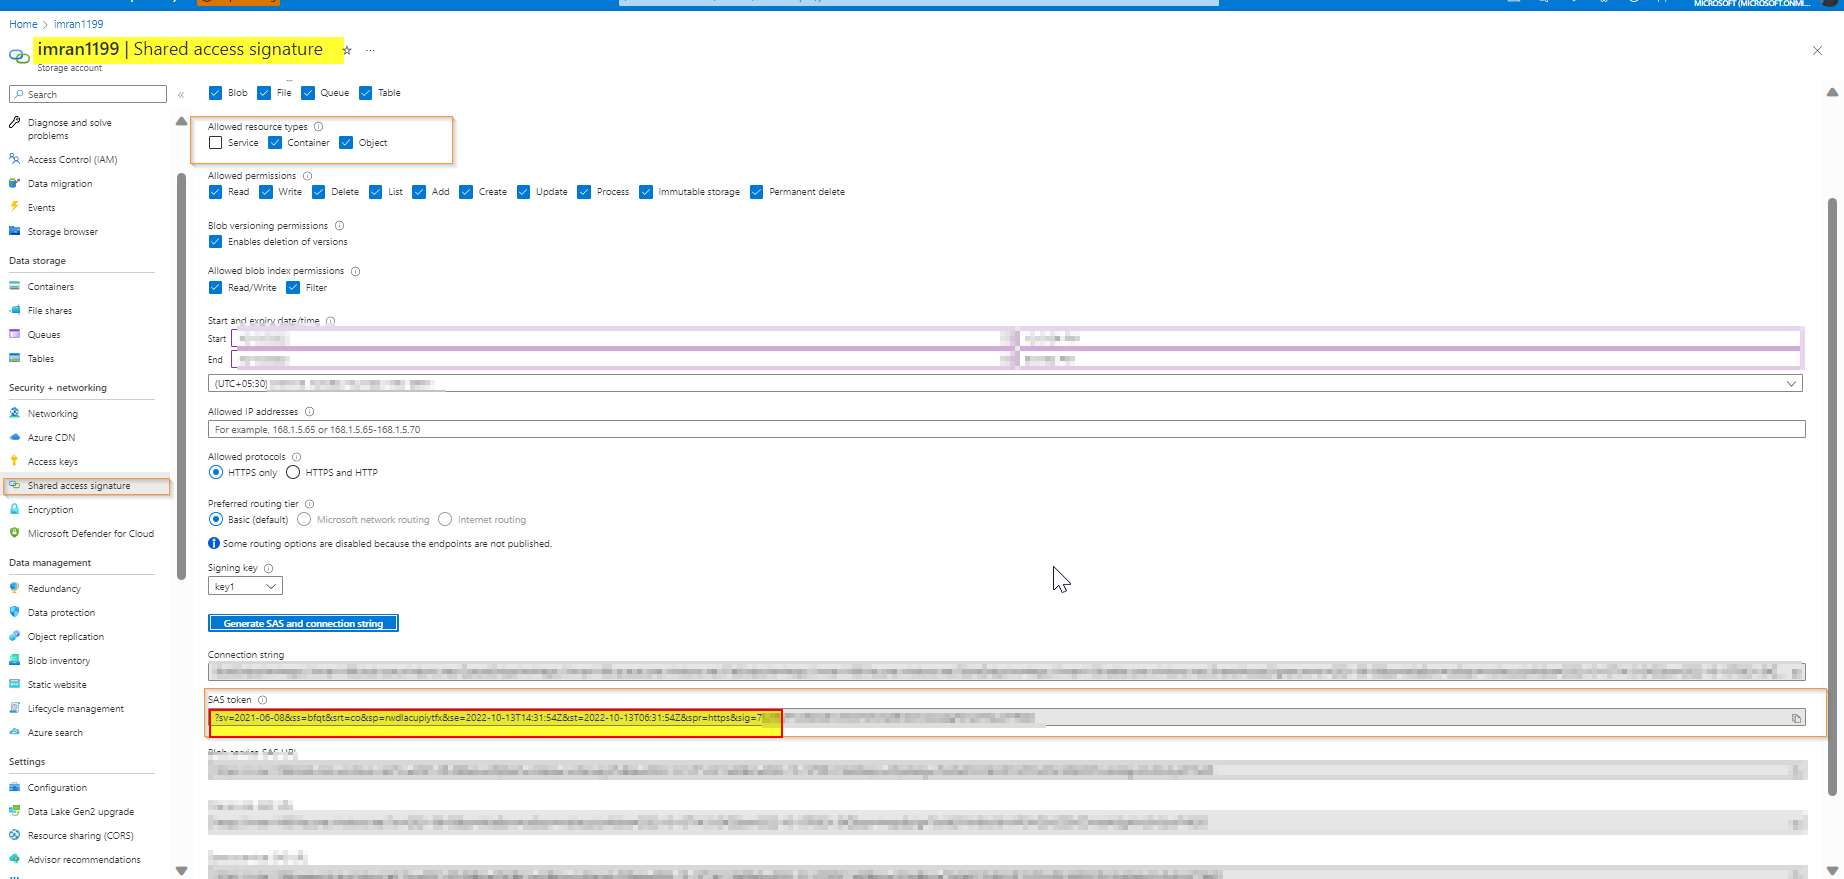
Task: Open Advisor recommendations page
Action: 84,860
